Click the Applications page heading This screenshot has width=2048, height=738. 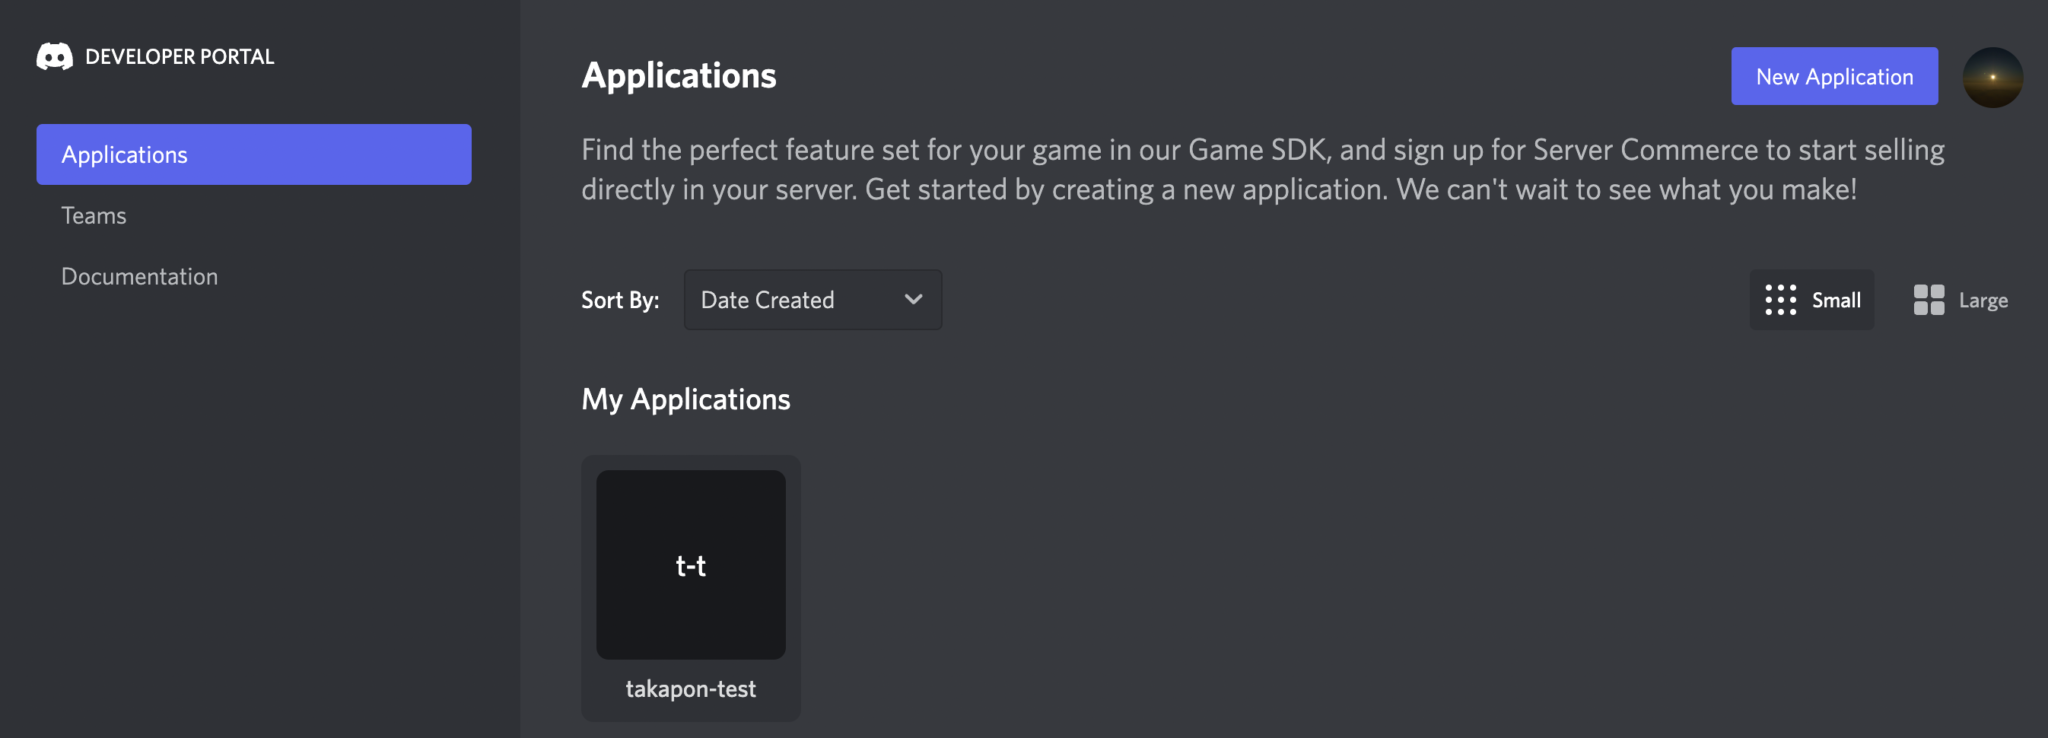tap(679, 76)
